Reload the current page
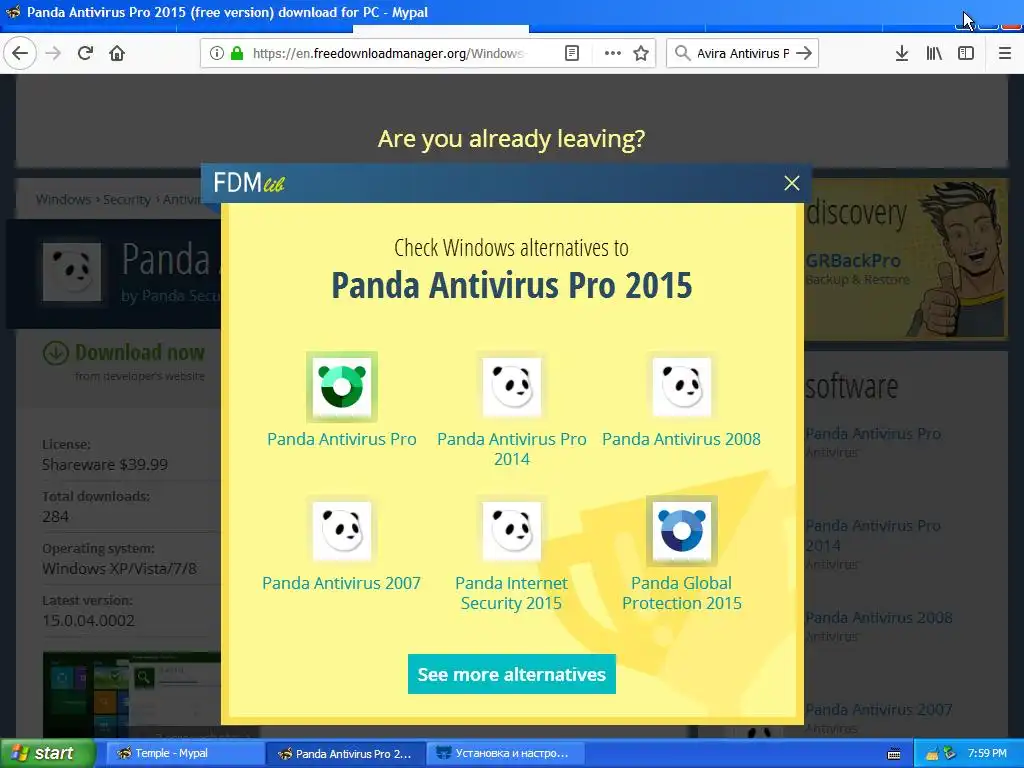Viewport: 1024px width, 768px height. tap(85, 53)
